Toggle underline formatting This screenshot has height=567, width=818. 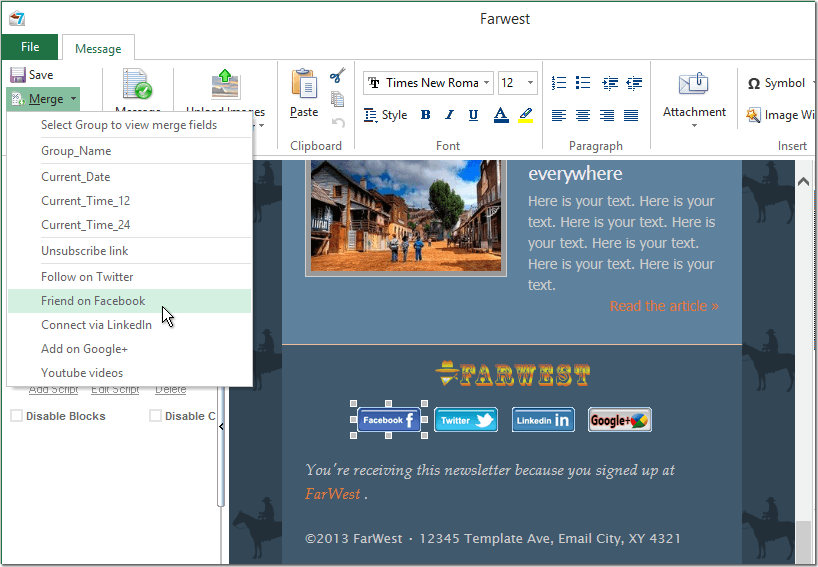click(473, 115)
